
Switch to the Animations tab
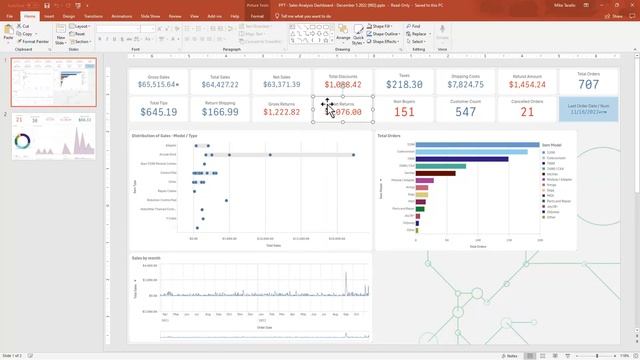[x=122, y=16]
